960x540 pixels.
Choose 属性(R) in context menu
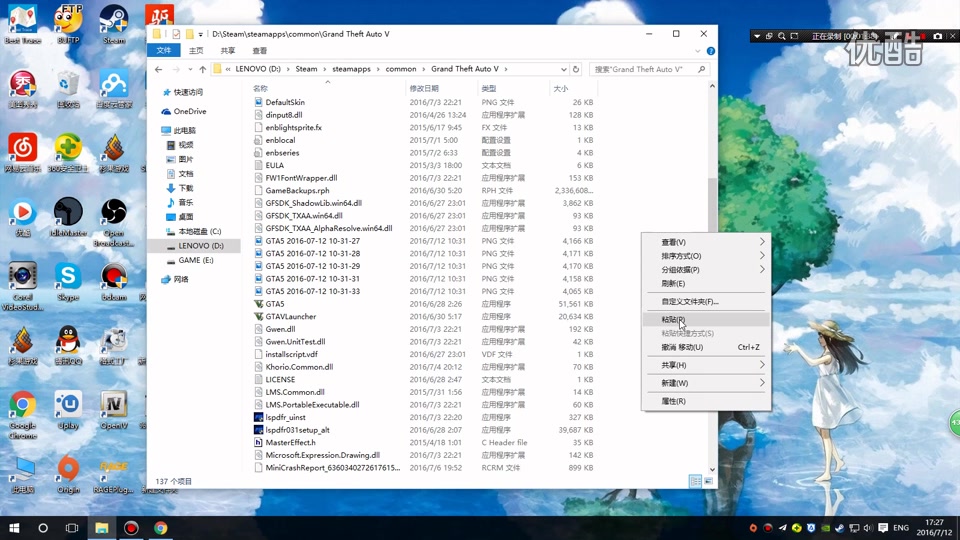coord(706,401)
